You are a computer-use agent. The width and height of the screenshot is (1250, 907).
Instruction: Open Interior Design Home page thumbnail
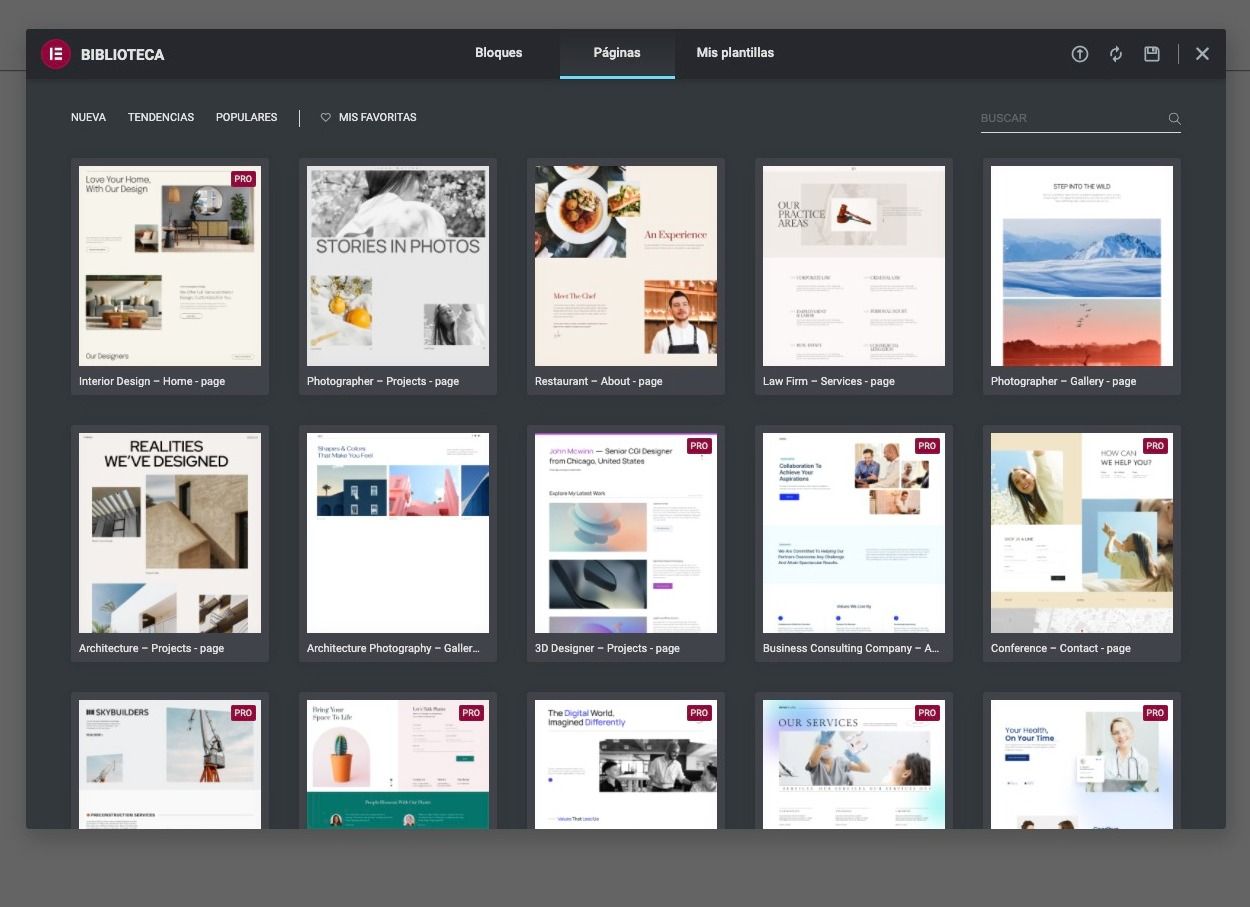tap(170, 266)
